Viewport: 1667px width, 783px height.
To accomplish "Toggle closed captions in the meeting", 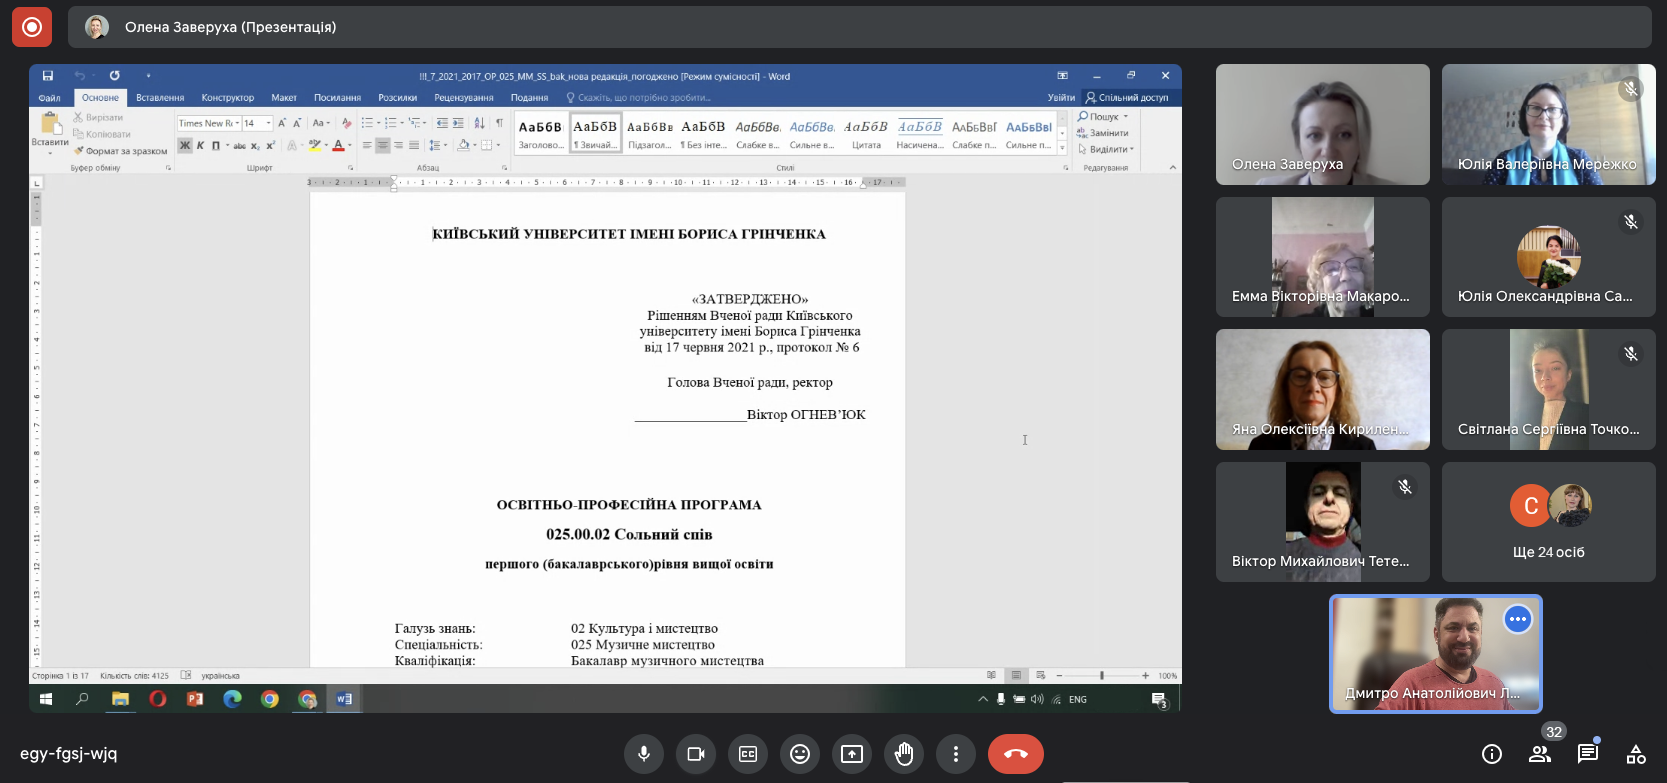I will click(x=748, y=754).
